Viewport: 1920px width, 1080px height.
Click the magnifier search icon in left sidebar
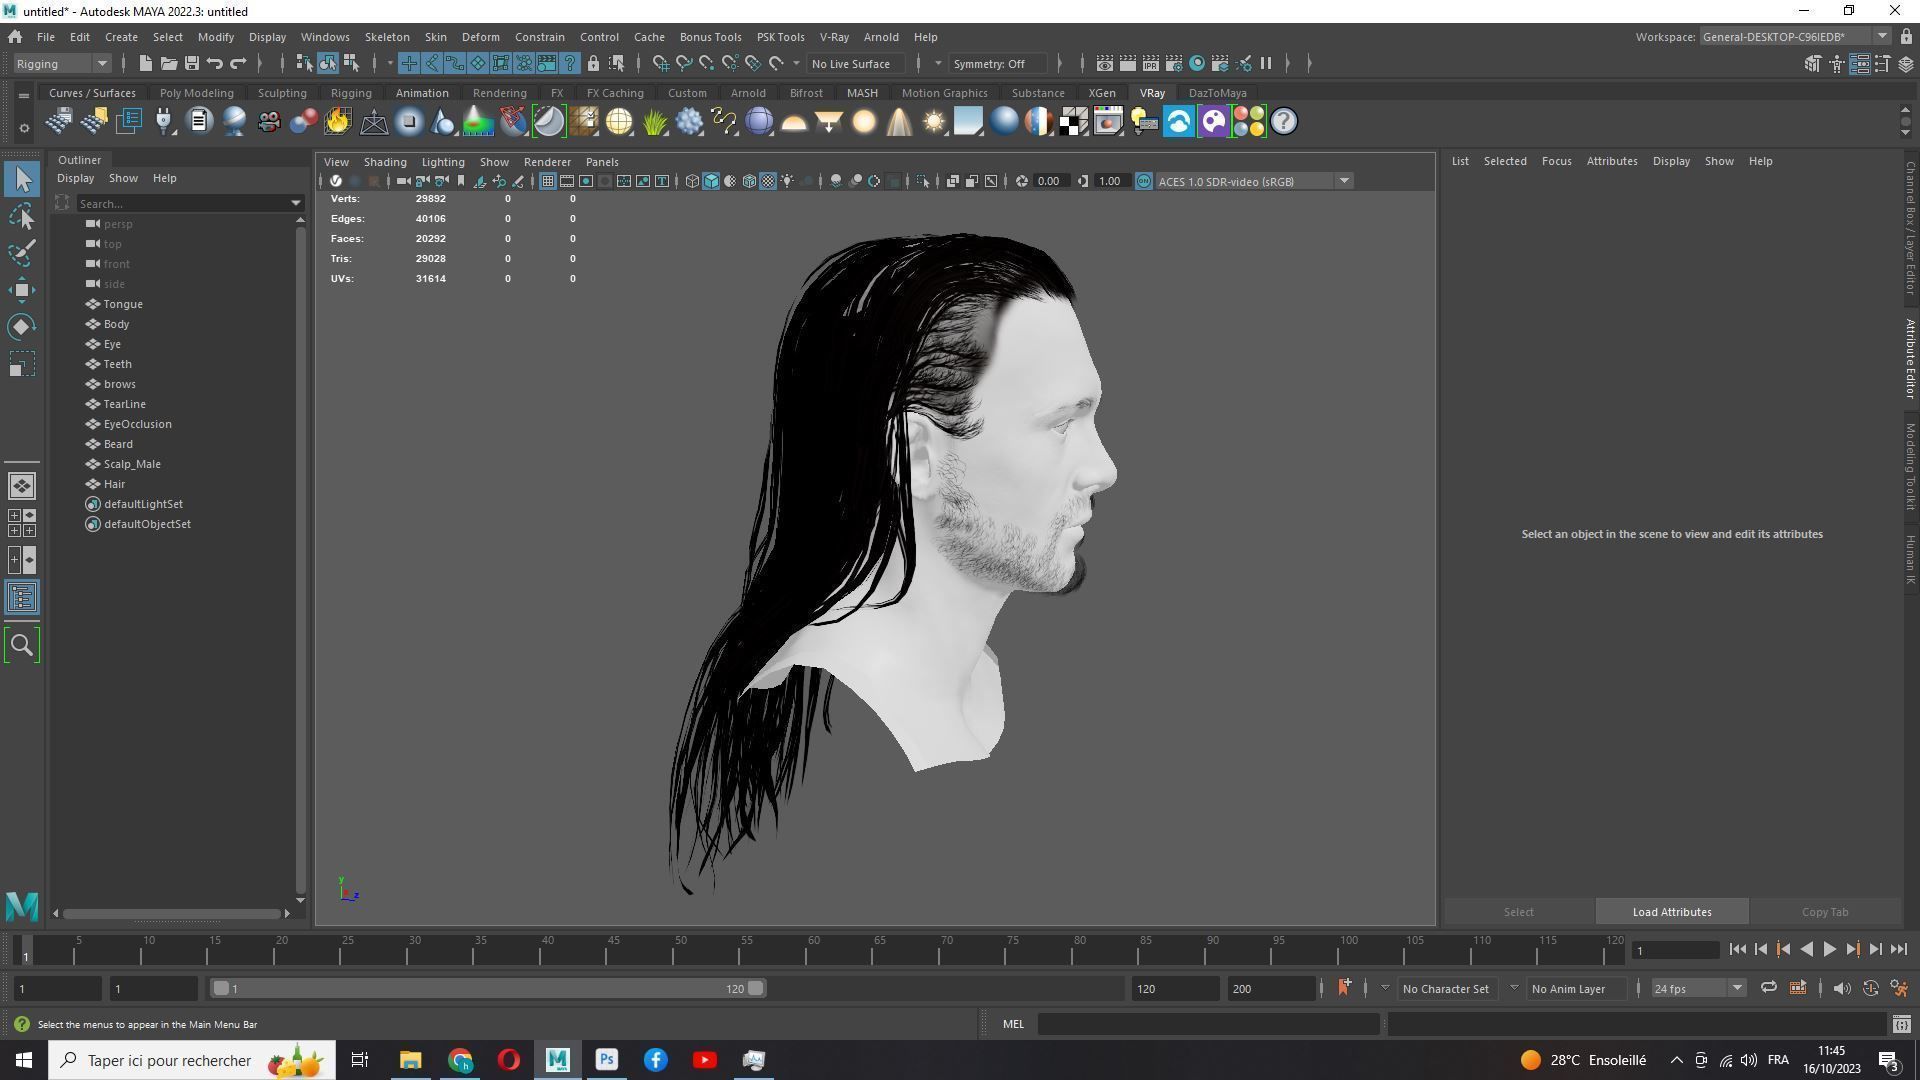tap(22, 645)
